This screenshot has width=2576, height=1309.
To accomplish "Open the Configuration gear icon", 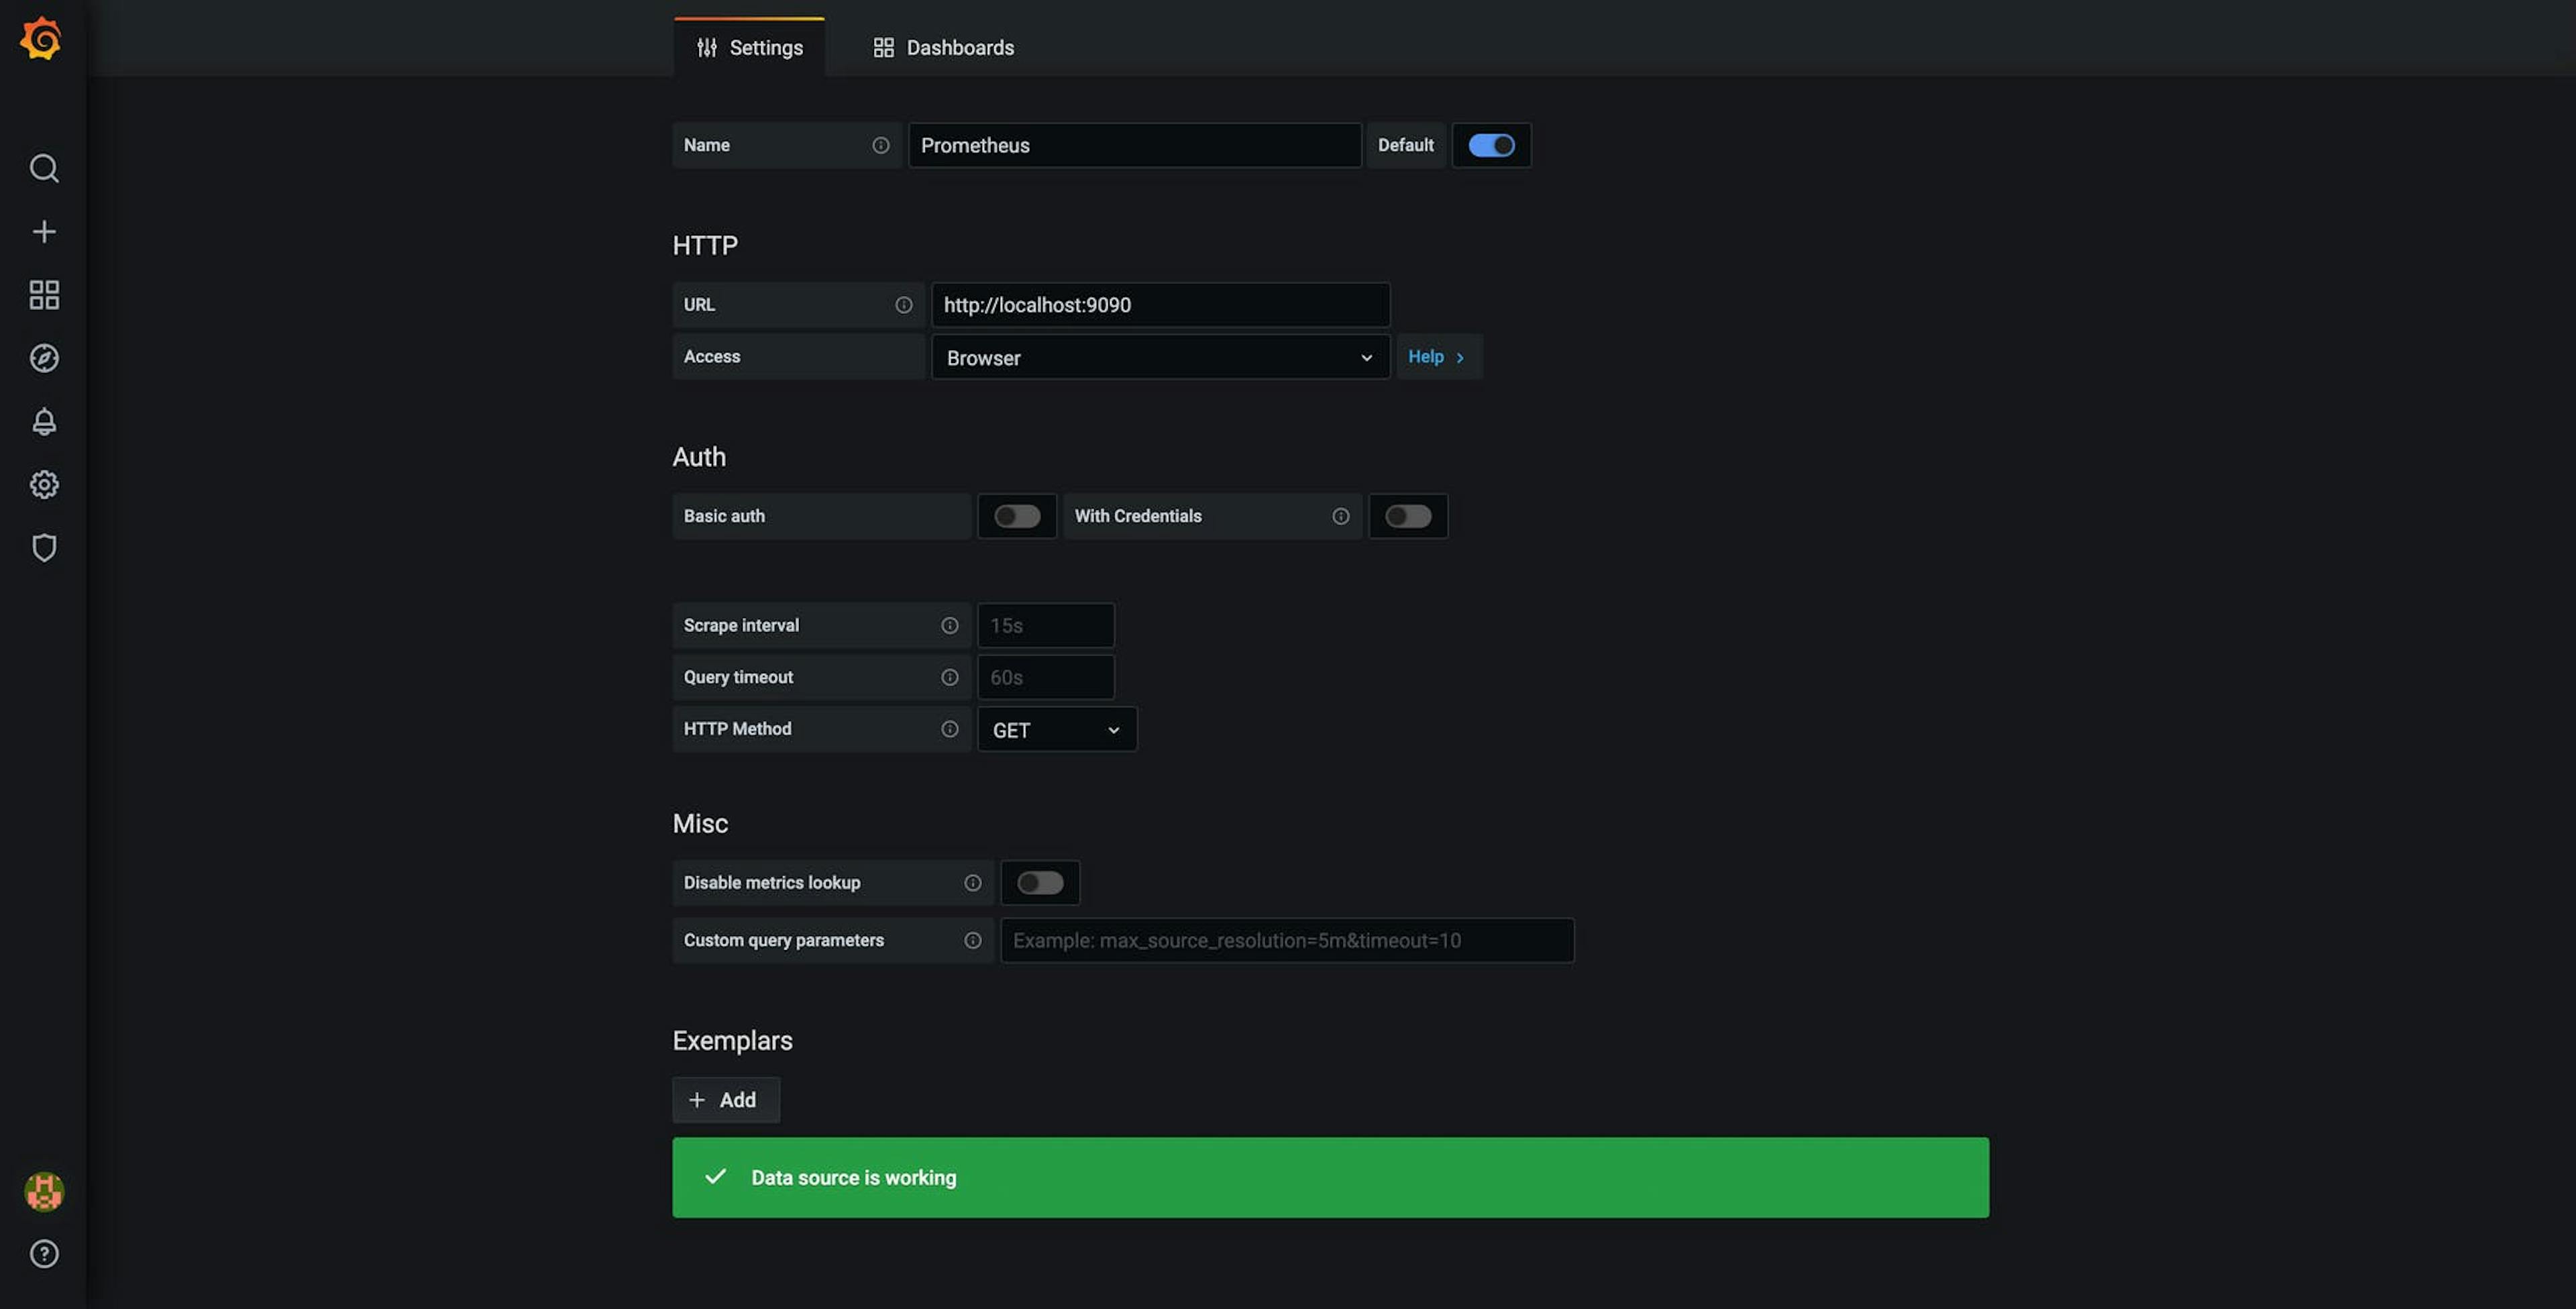I will click(x=44, y=484).
